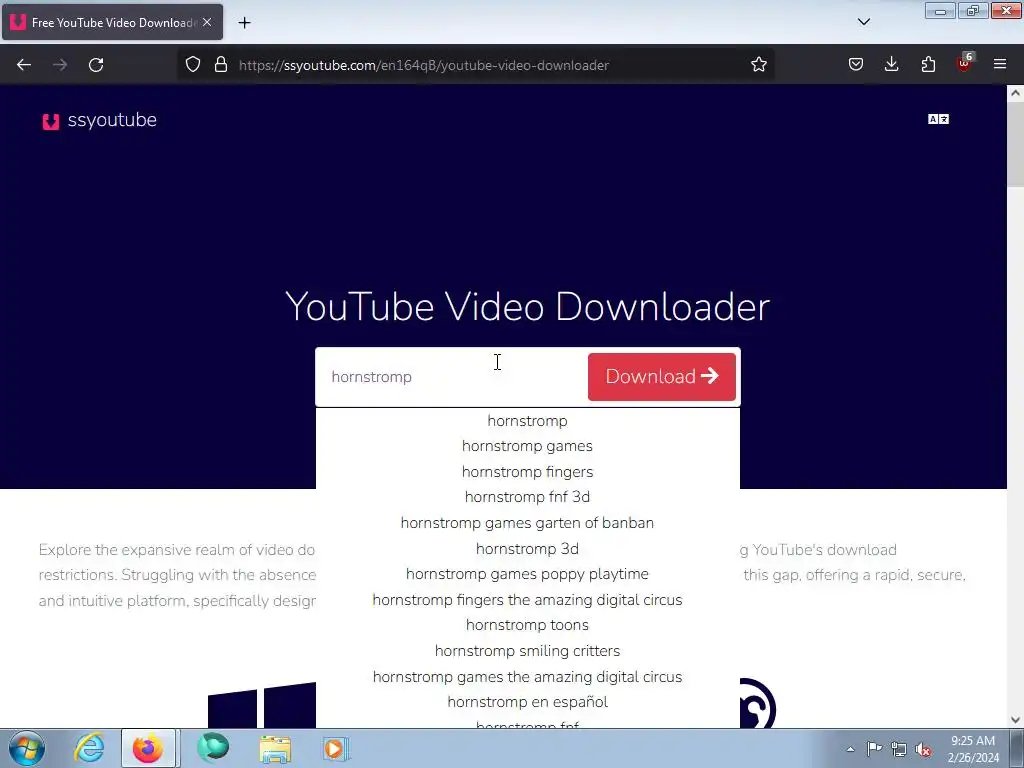Click the browser address bar URL
The width and height of the screenshot is (1024, 768).
424,65
